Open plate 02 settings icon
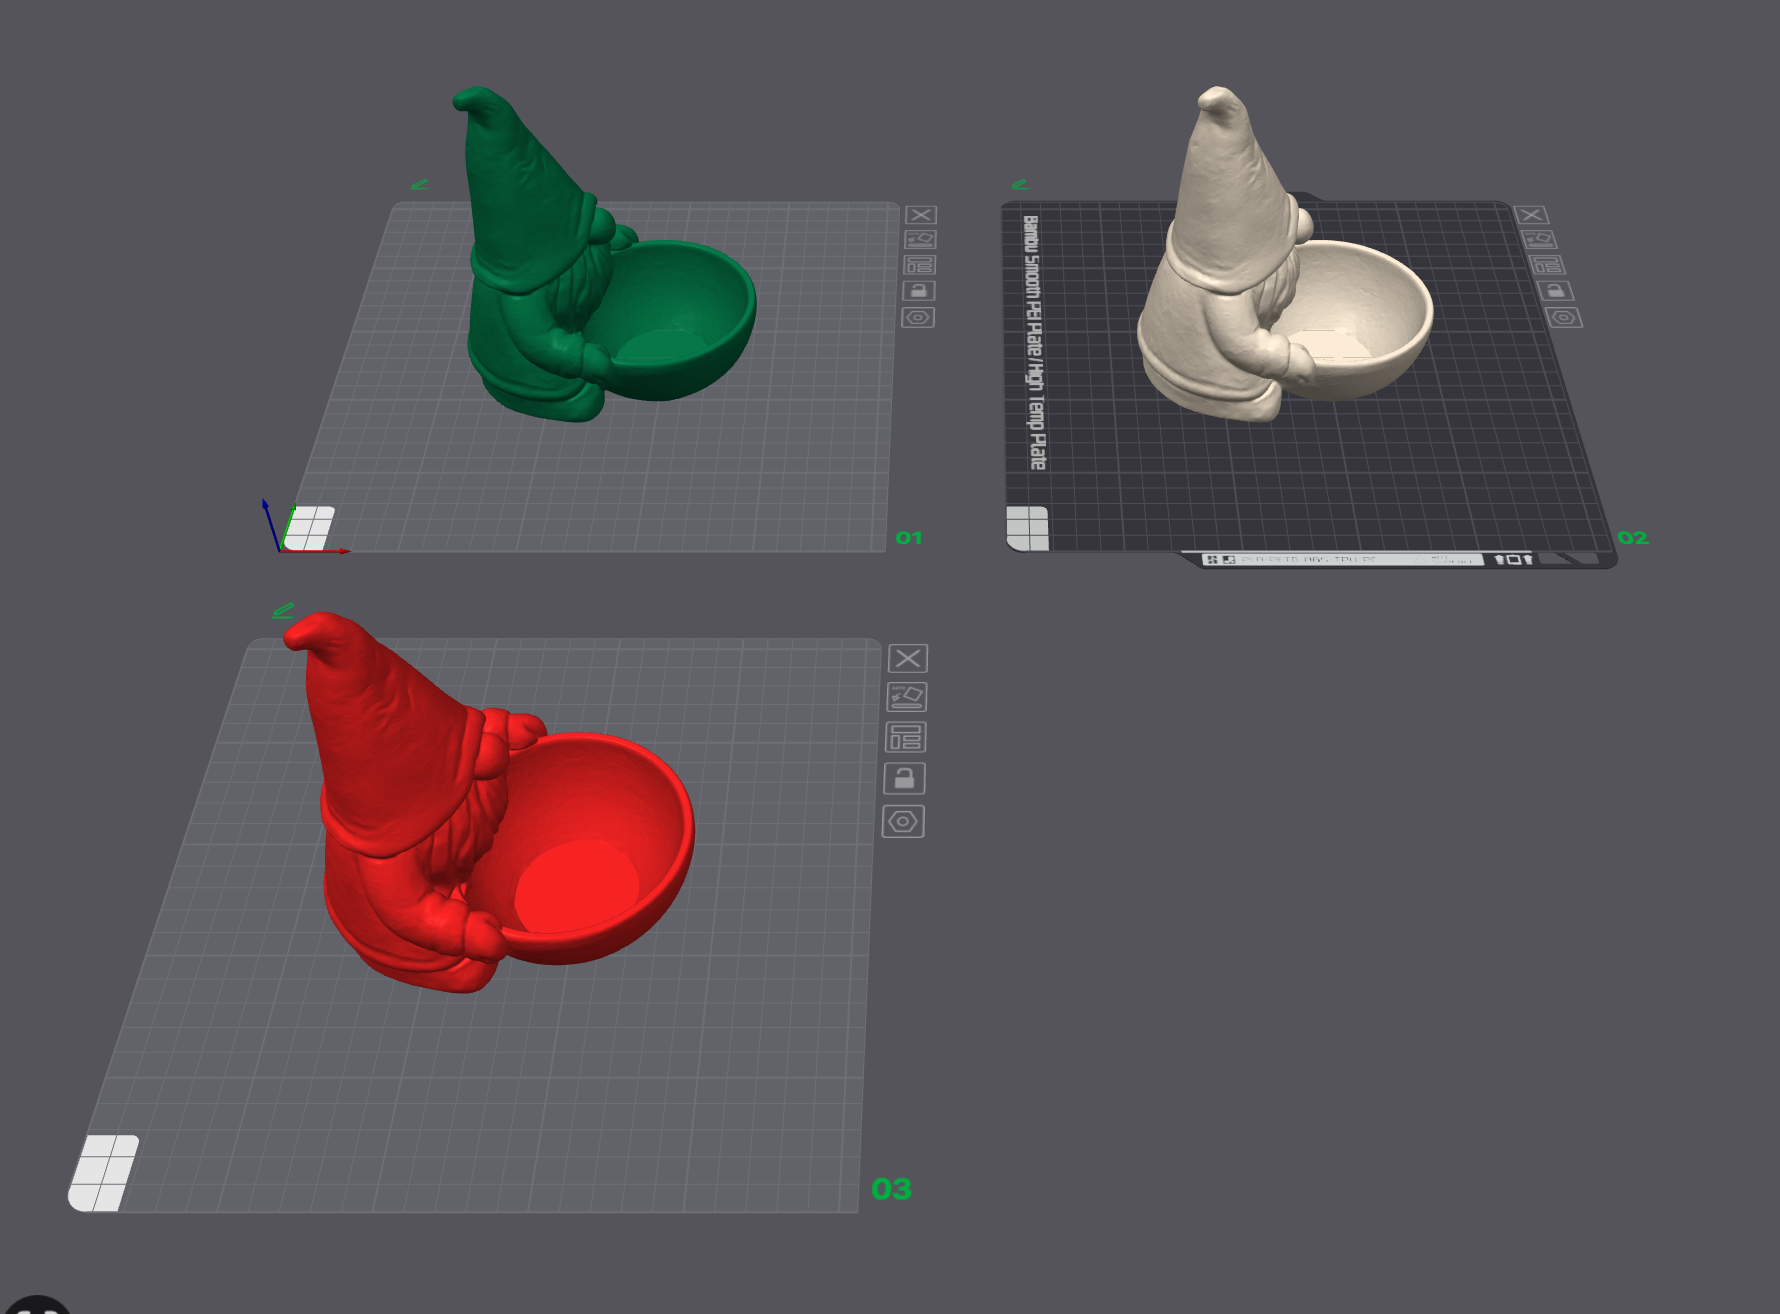Screen dimensions: 1780x1314 point(1564,318)
